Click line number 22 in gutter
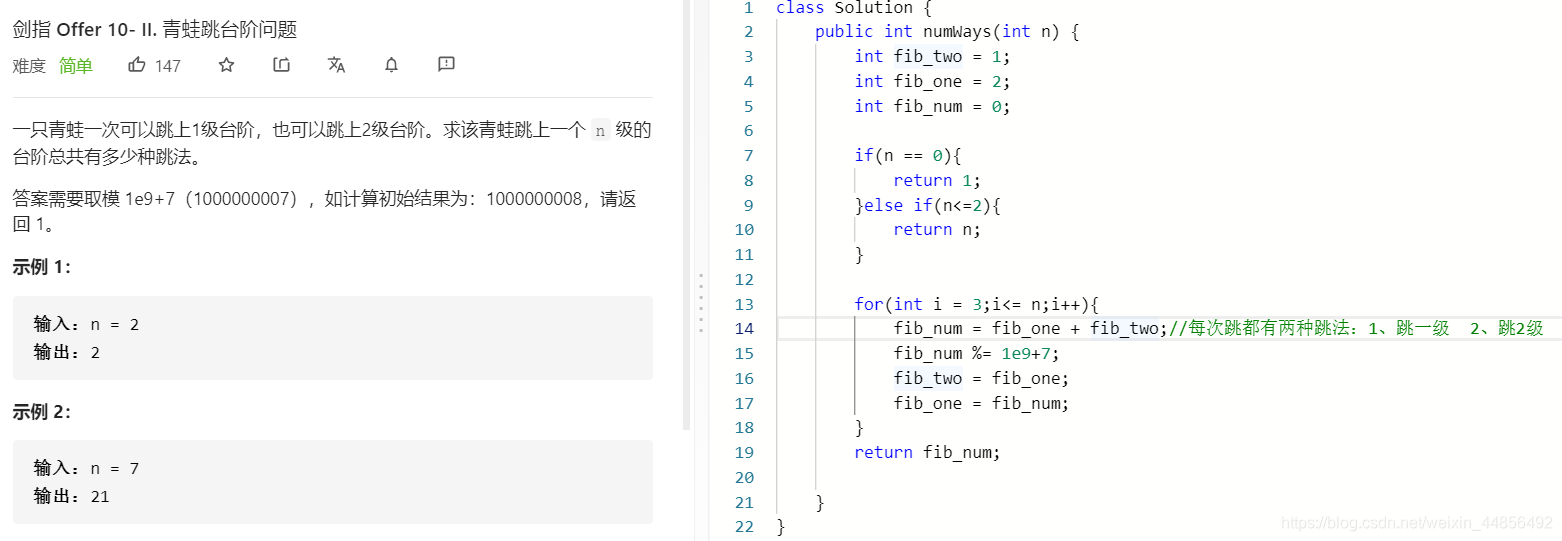This screenshot has height=541, width=1562. click(743, 526)
